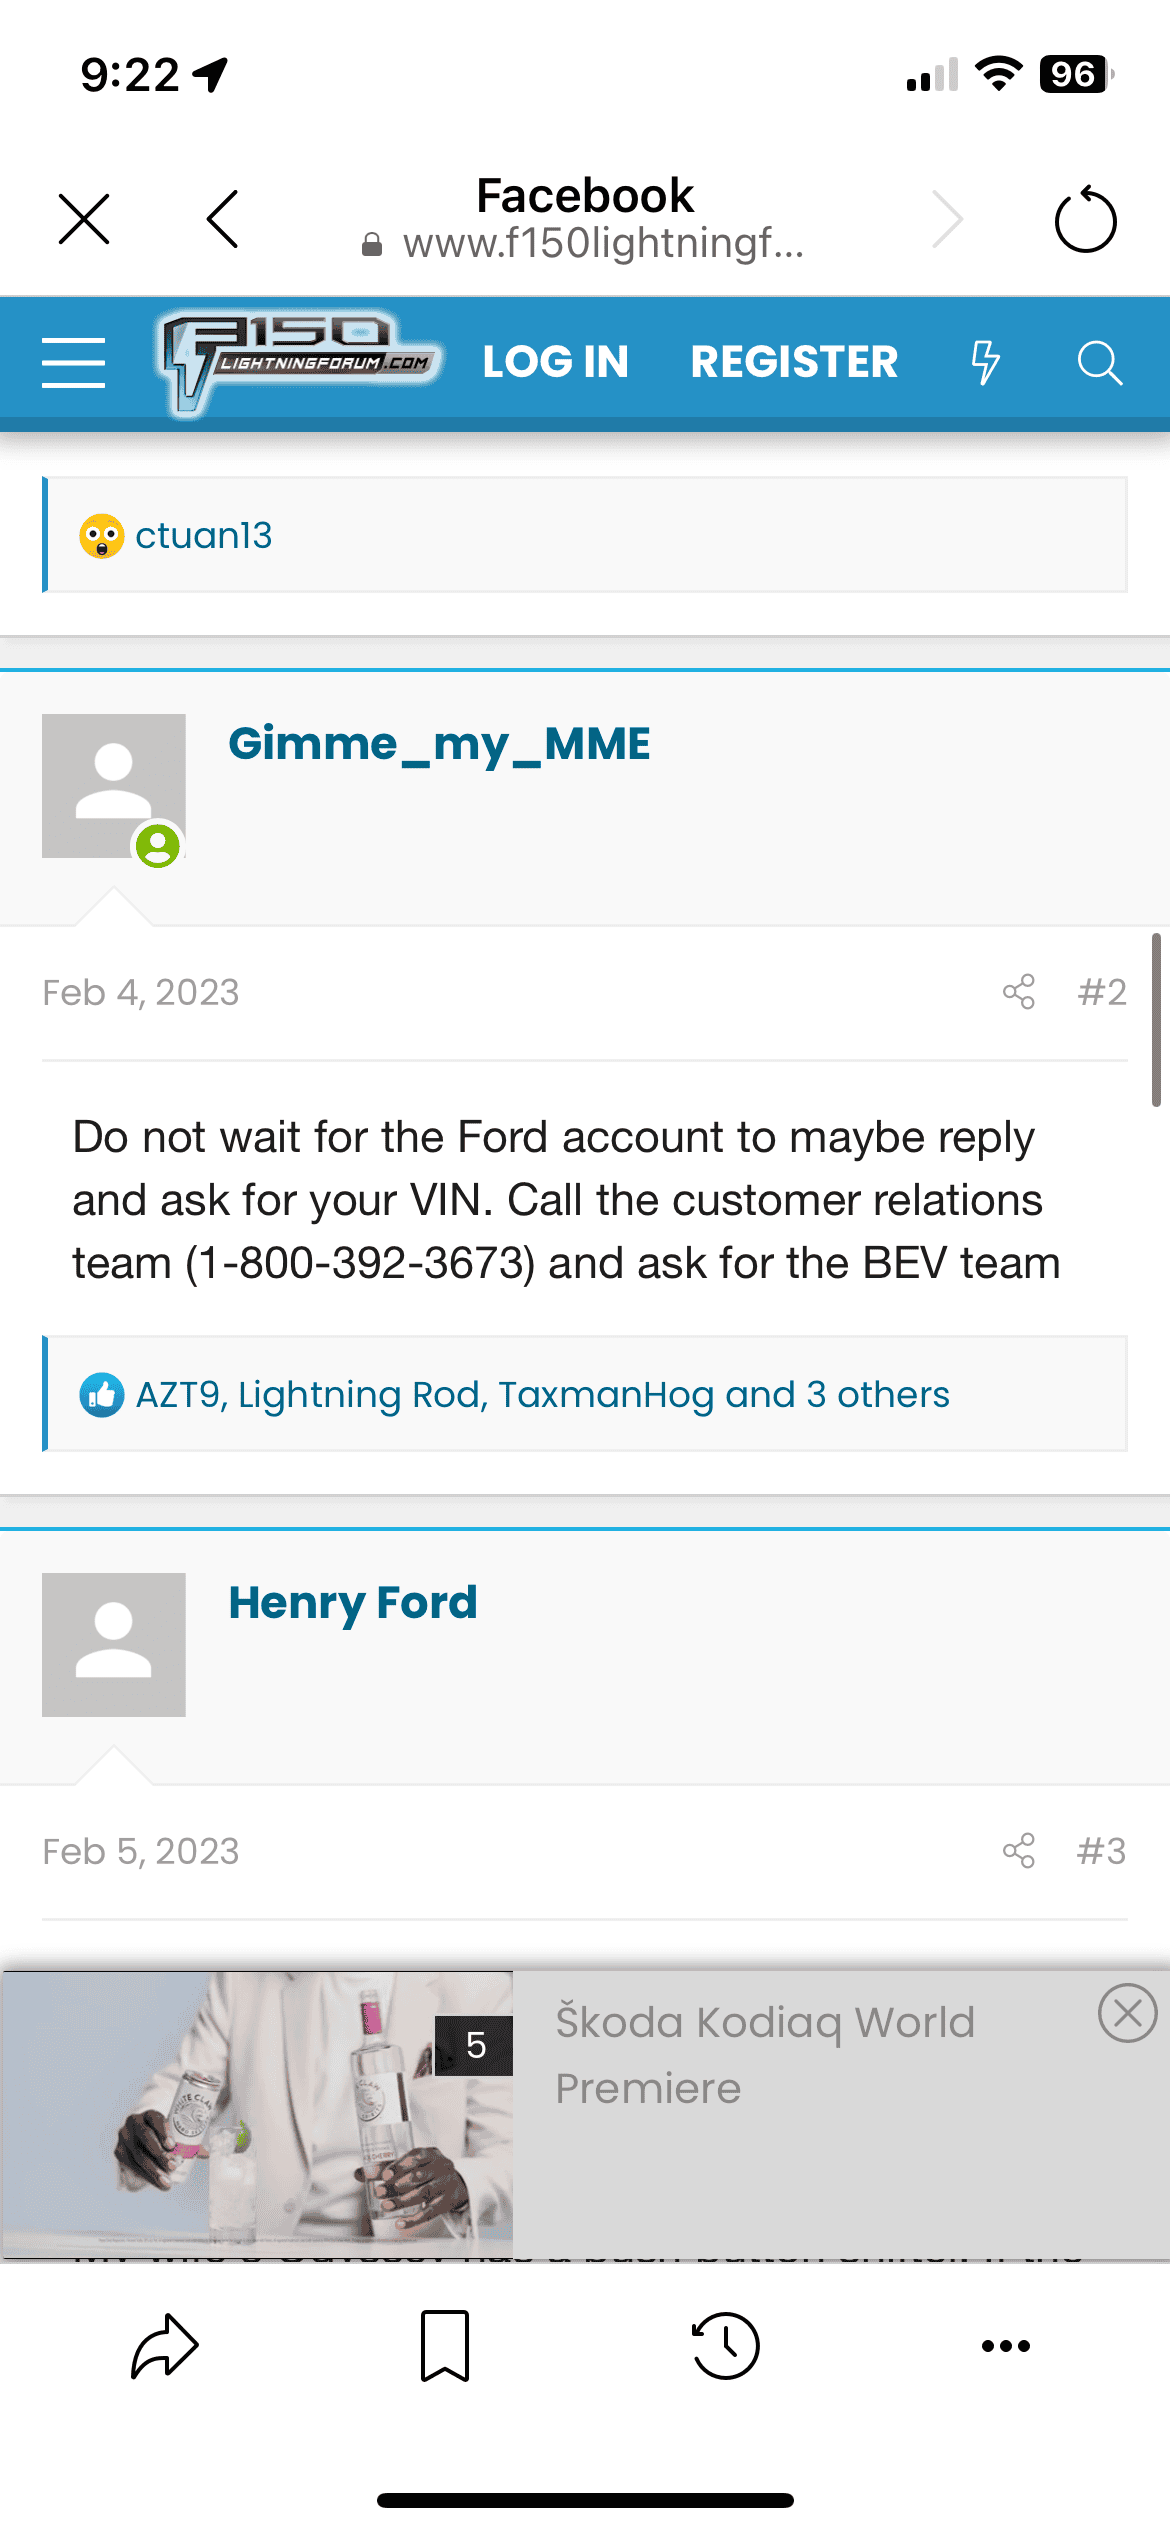Screen dimensions: 1170x2532
Task: Play the Škoda Kodiaq video ad thumbnail
Action: click(x=258, y=2115)
